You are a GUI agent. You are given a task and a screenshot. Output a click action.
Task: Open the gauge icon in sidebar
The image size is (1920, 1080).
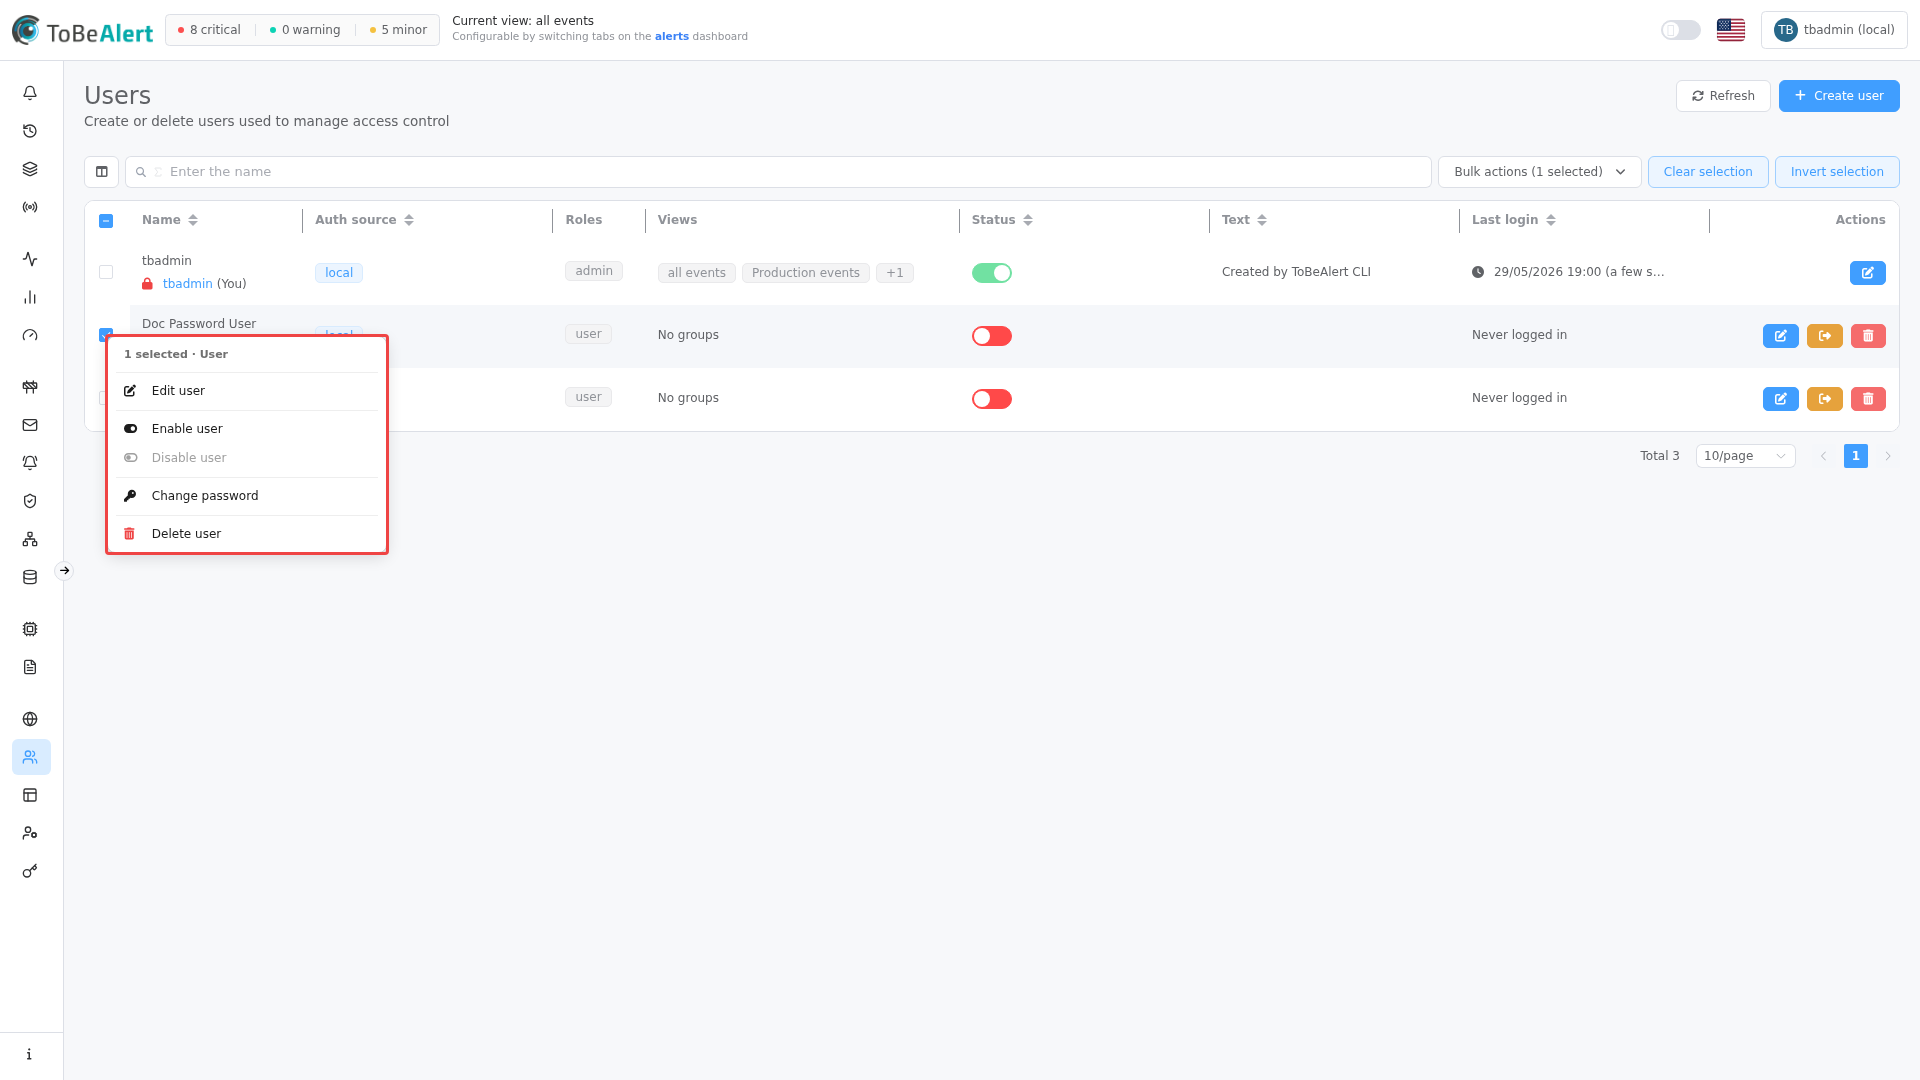pos(30,335)
